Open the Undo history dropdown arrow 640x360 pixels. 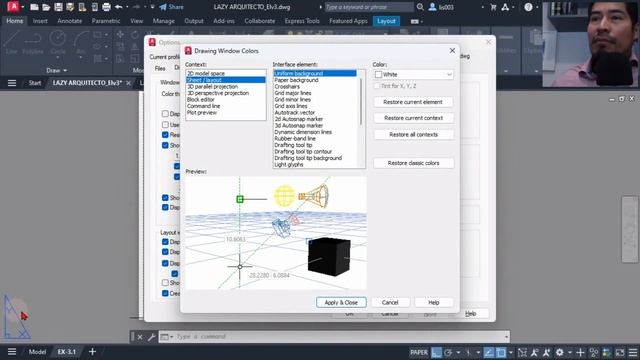pyautogui.click(x=127, y=7)
